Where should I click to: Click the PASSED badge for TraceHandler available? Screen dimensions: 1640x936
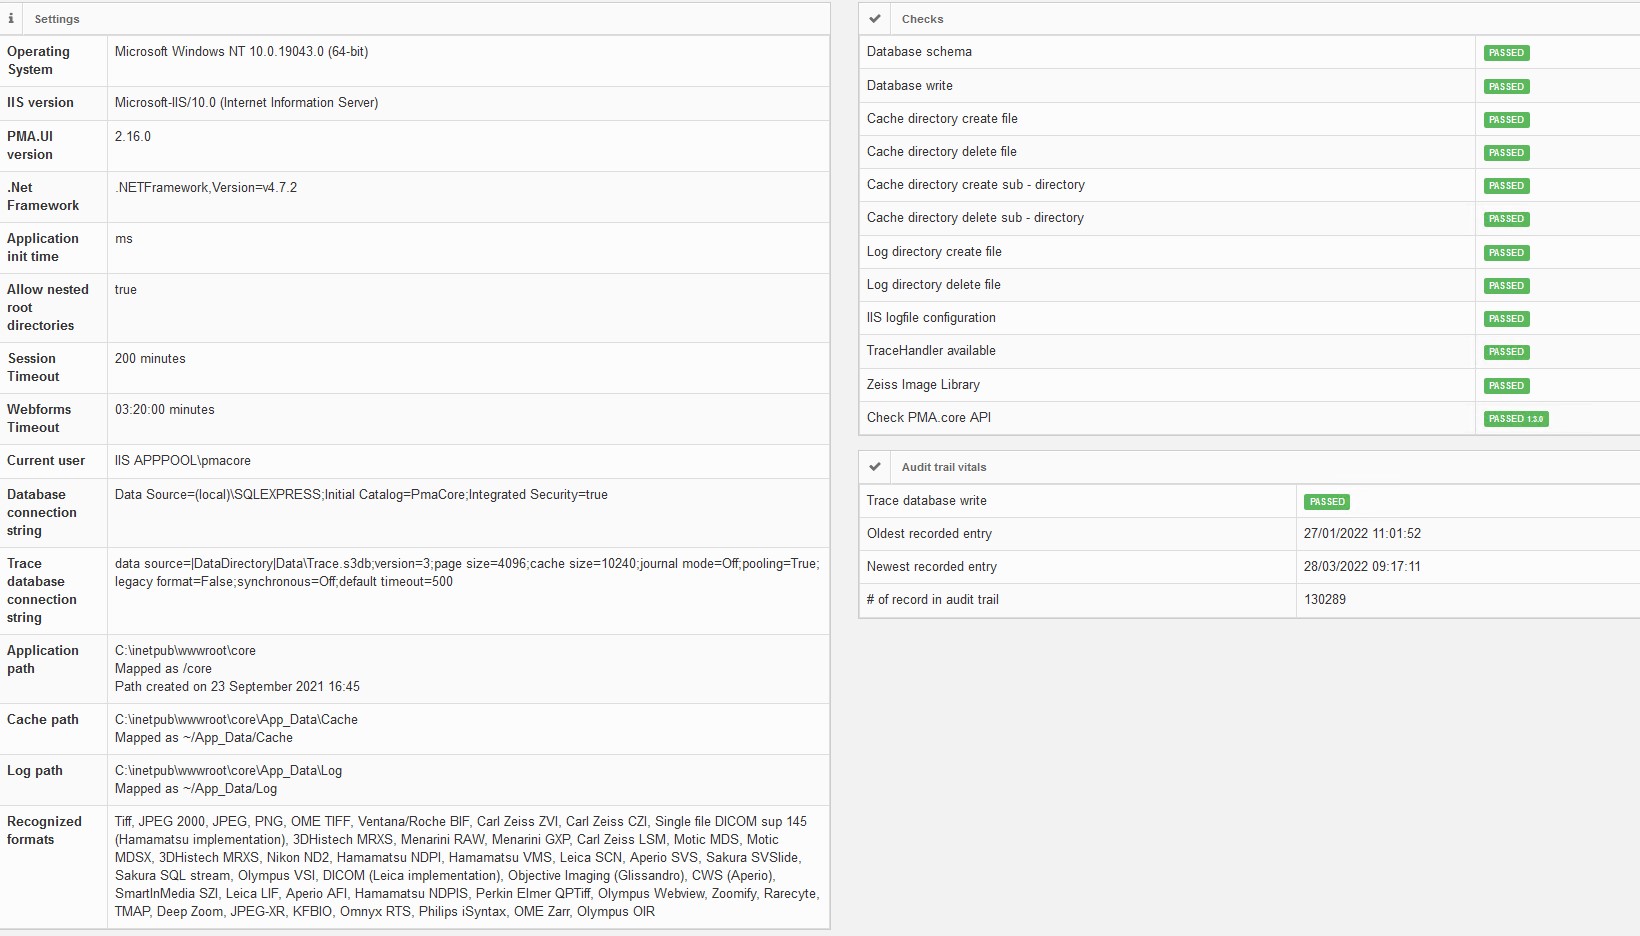[1506, 352]
